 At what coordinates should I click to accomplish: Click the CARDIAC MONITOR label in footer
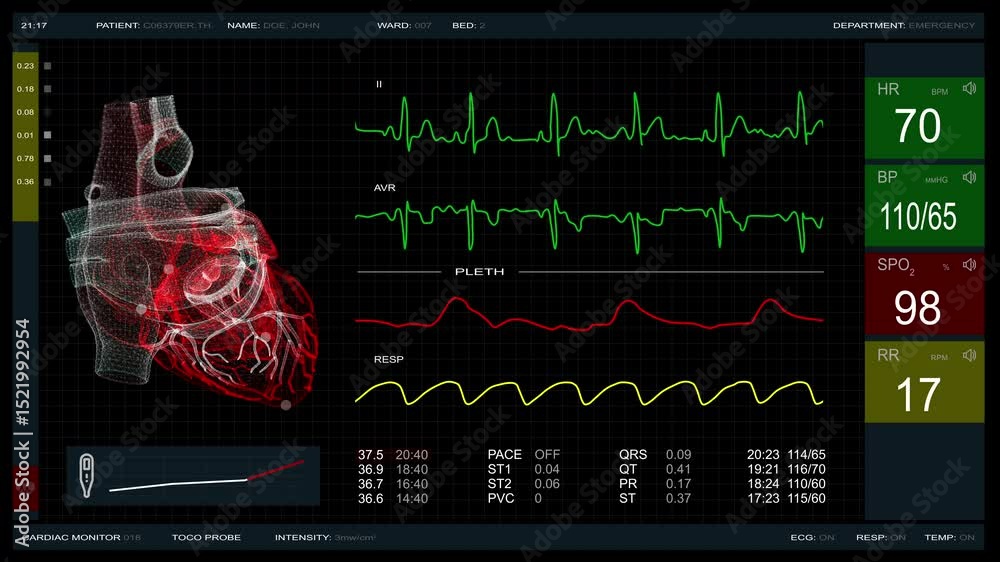tap(81, 538)
